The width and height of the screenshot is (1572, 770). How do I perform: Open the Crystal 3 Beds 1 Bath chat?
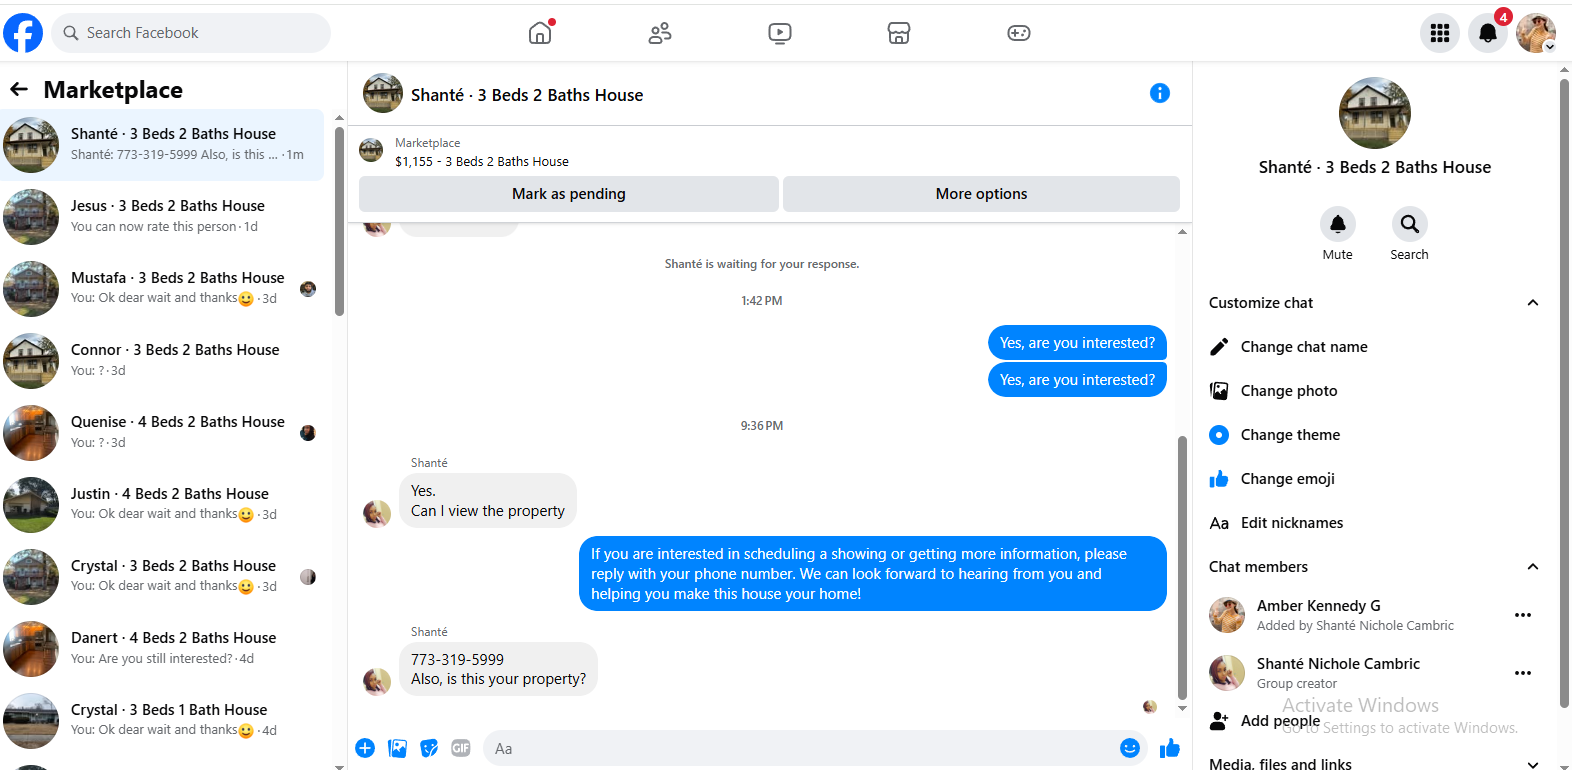coord(162,721)
